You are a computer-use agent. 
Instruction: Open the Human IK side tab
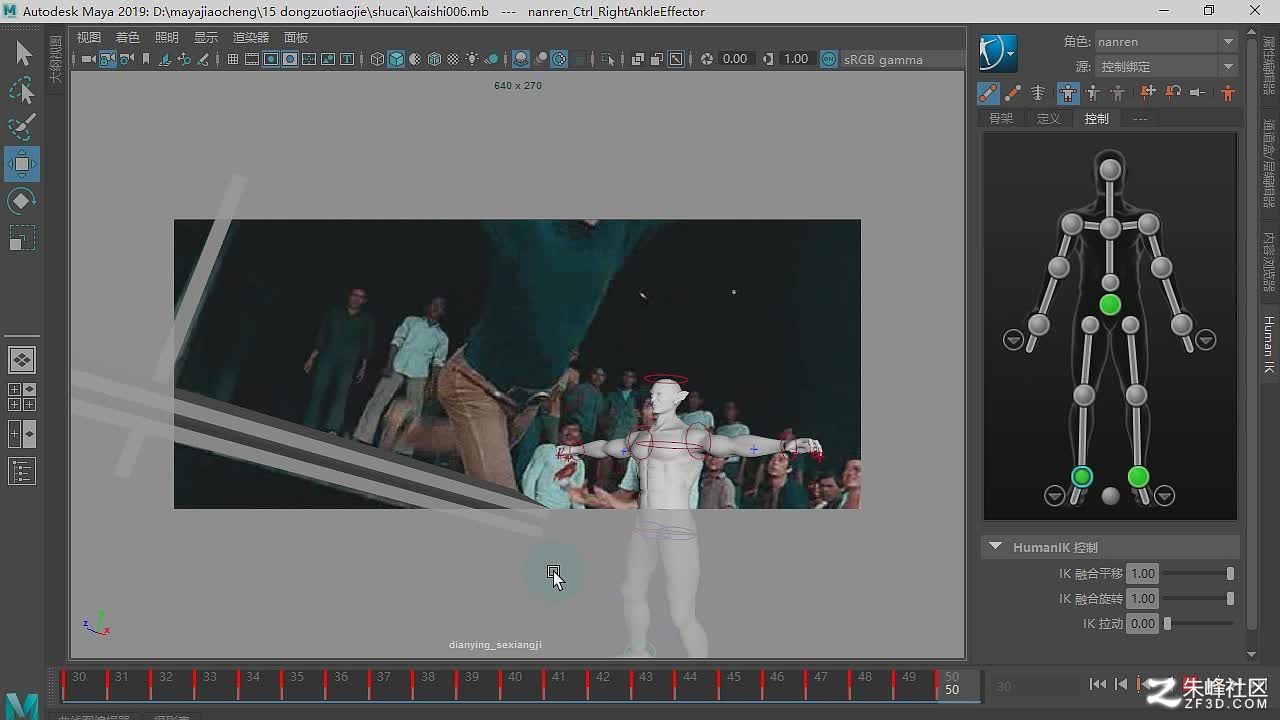[x=1269, y=344]
